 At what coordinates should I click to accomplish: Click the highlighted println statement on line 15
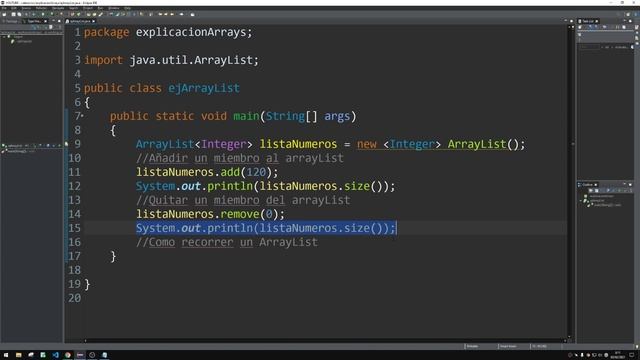pyautogui.click(x=266, y=228)
